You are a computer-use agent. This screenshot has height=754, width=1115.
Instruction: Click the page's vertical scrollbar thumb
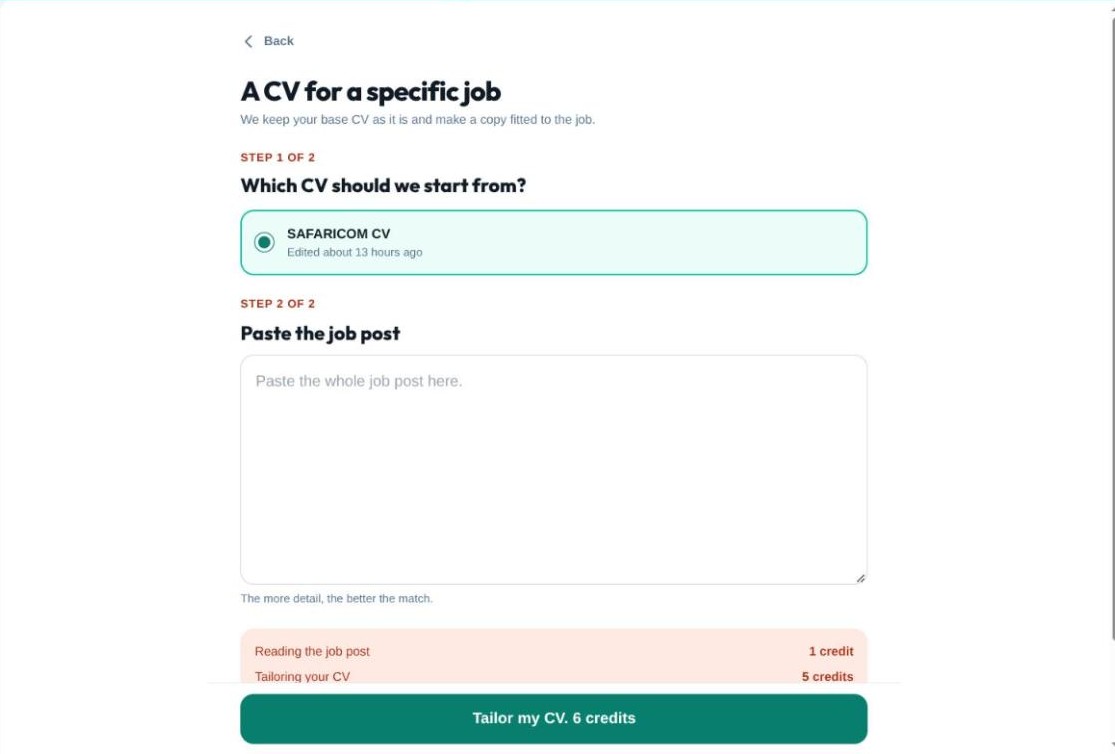click(x=1112, y=327)
